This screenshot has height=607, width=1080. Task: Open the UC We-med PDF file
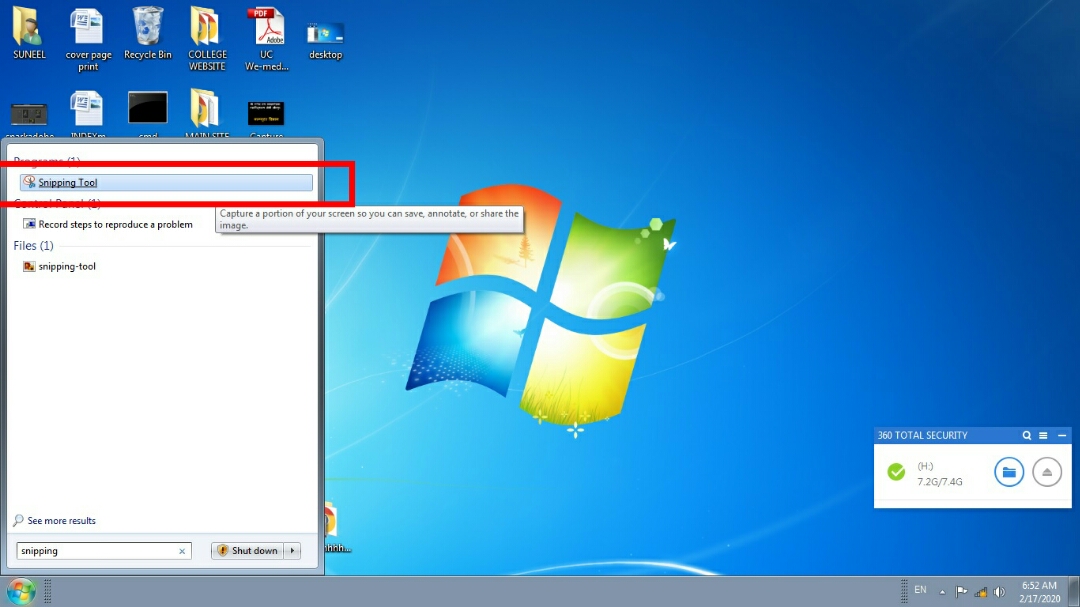point(267,39)
